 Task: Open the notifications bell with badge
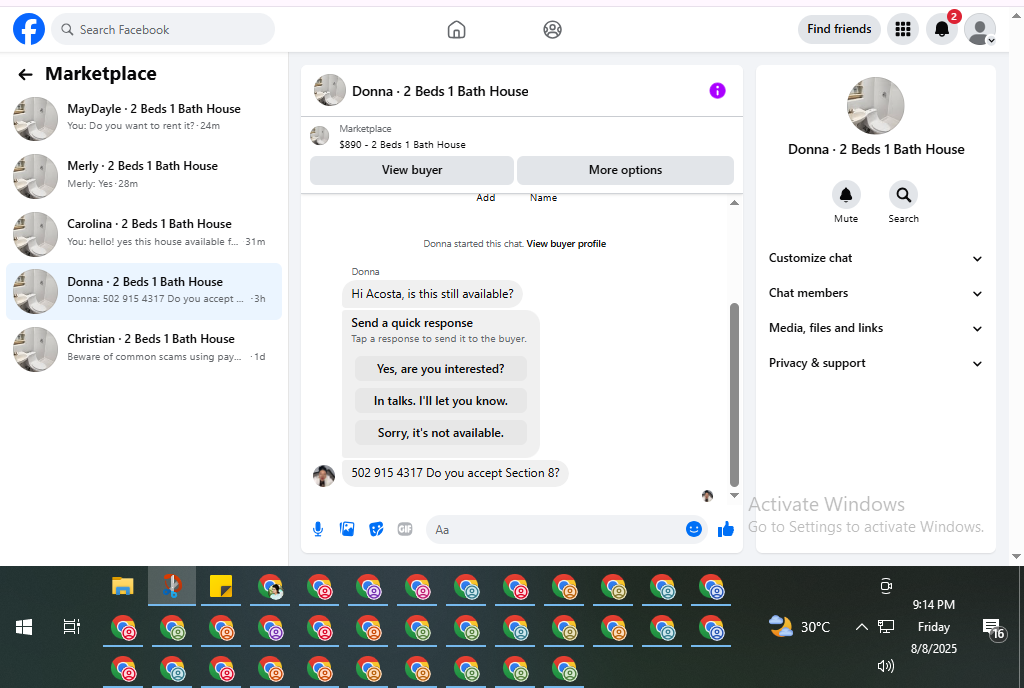tap(942, 29)
